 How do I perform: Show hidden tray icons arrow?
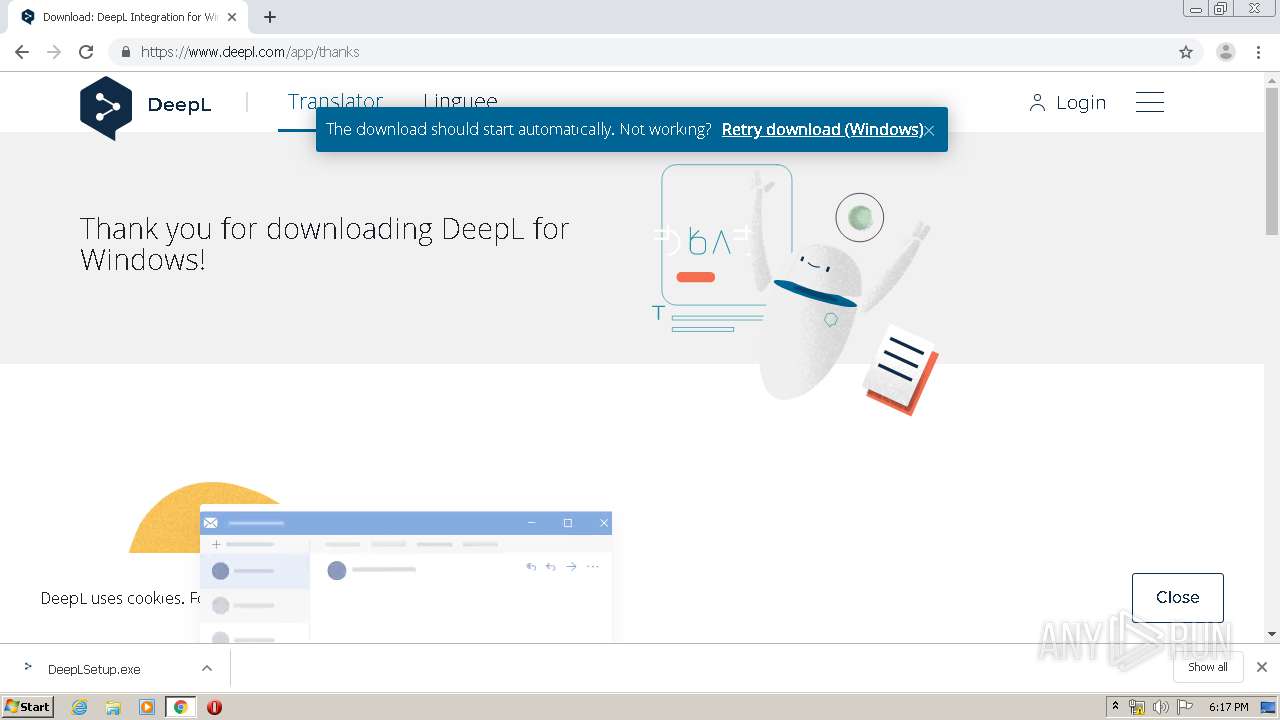1115,707
